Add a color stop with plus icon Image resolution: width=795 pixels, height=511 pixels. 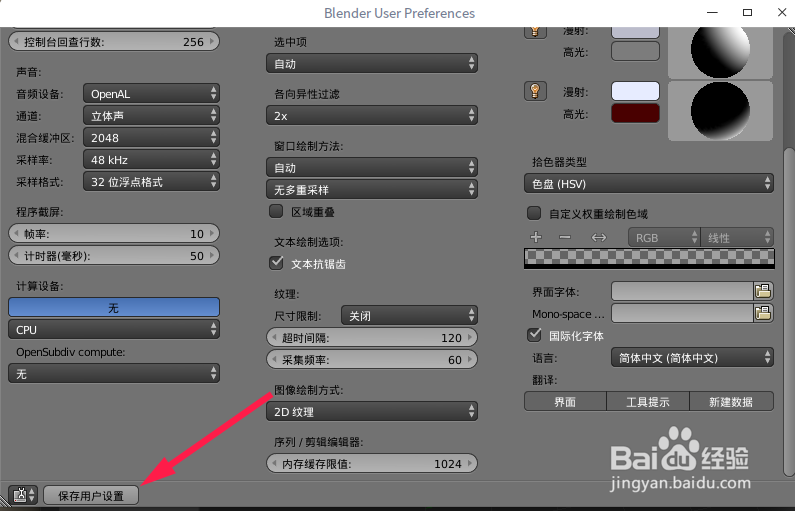tap(536, 237)
